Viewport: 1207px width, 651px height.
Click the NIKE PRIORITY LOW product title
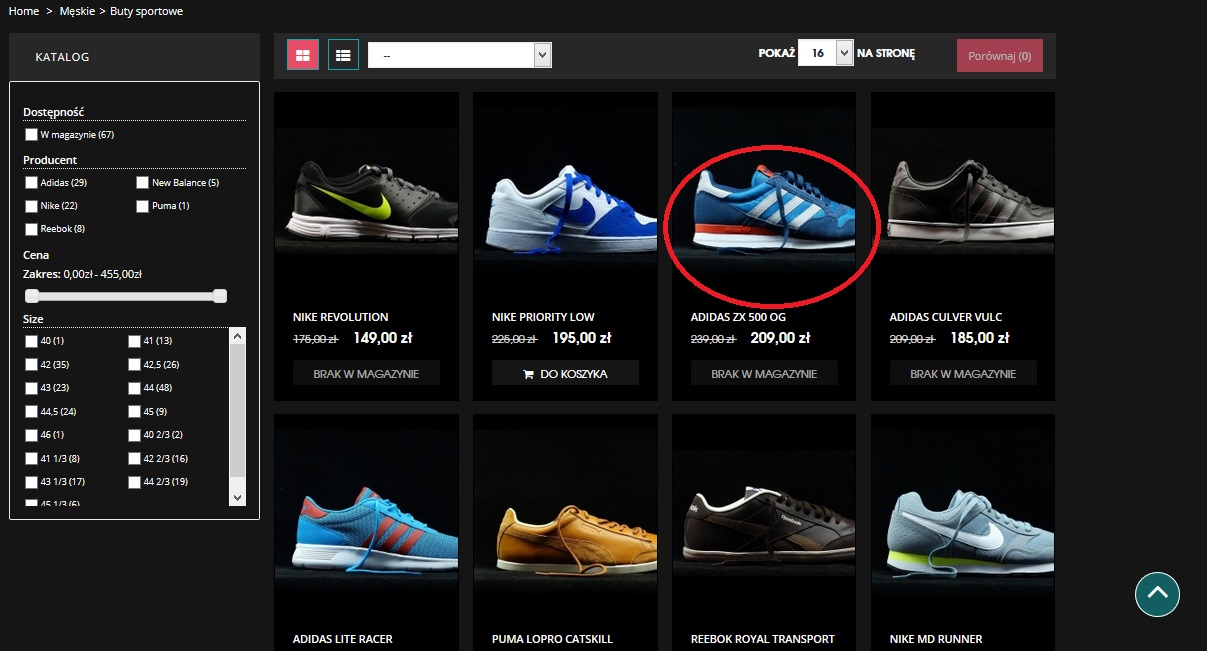coord(543,317)
